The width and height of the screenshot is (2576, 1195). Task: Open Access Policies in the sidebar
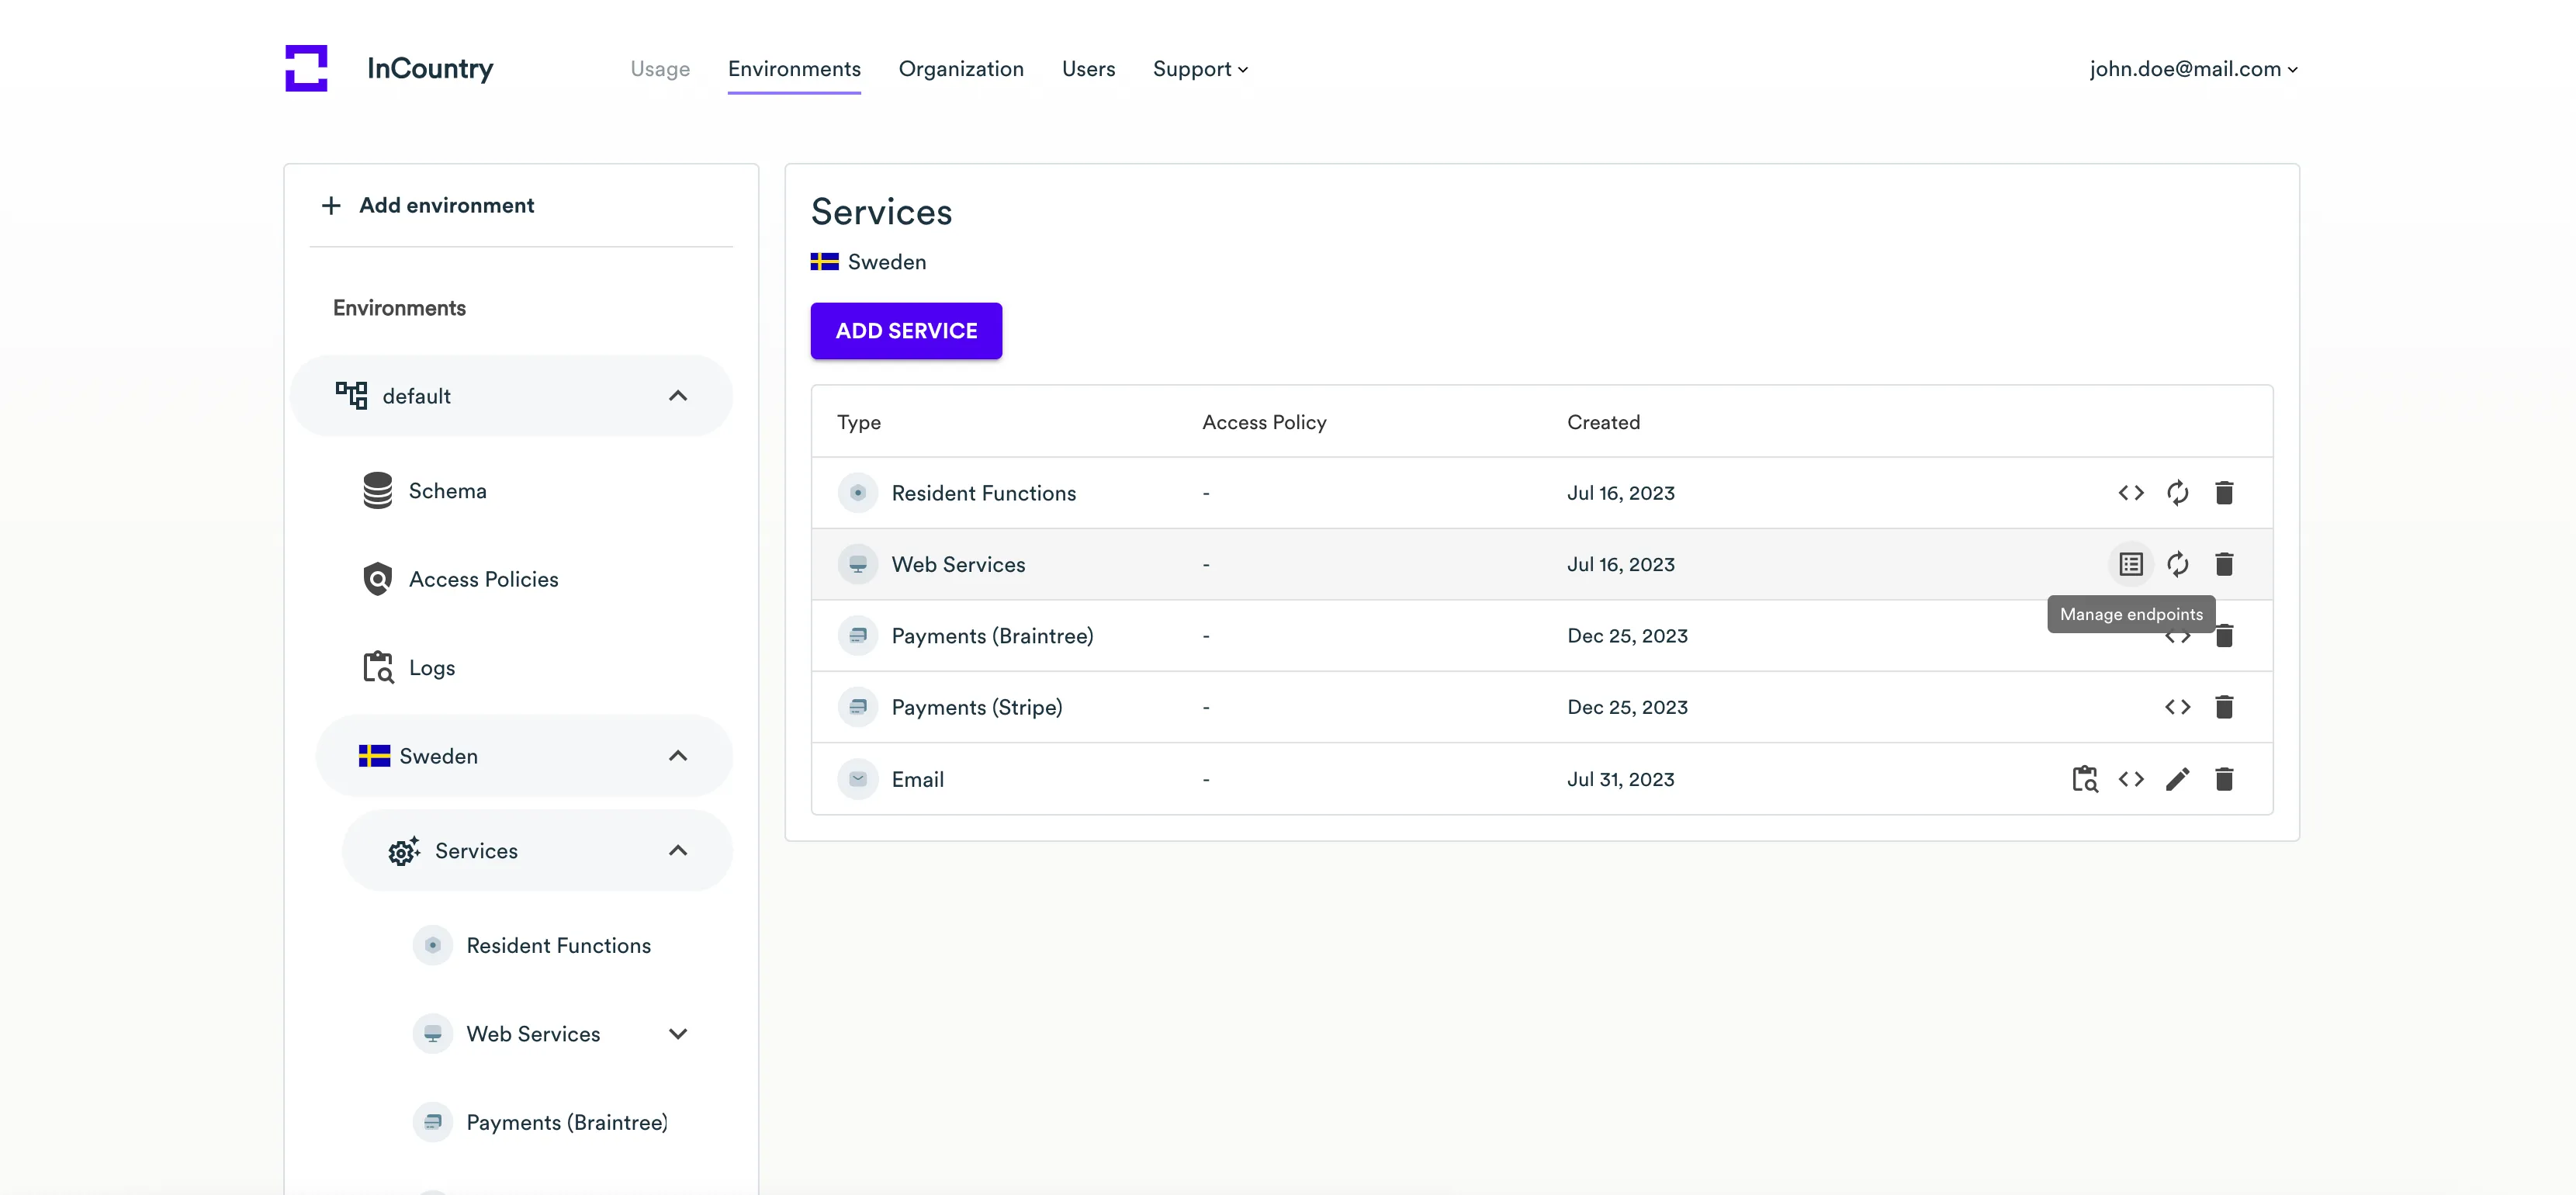point(483,579)
